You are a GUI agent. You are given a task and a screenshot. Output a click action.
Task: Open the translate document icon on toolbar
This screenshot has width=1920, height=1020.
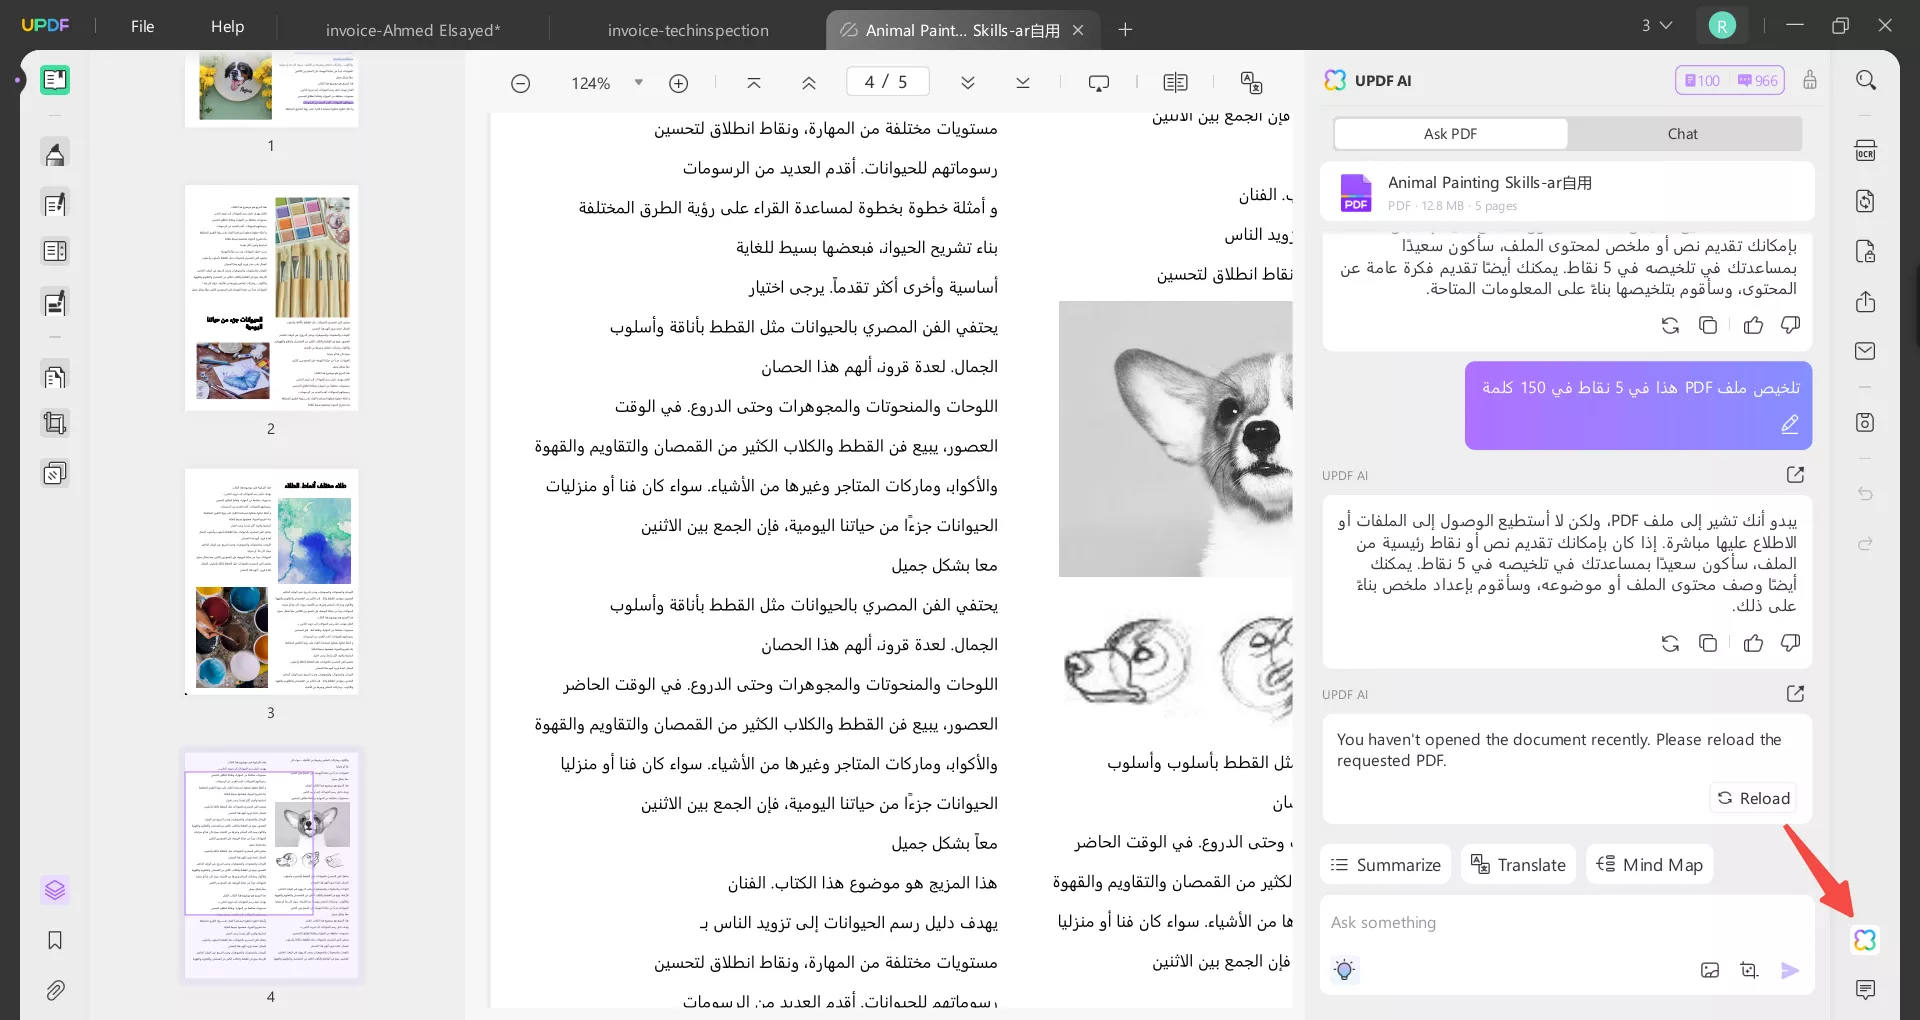tap(1253, 83)
